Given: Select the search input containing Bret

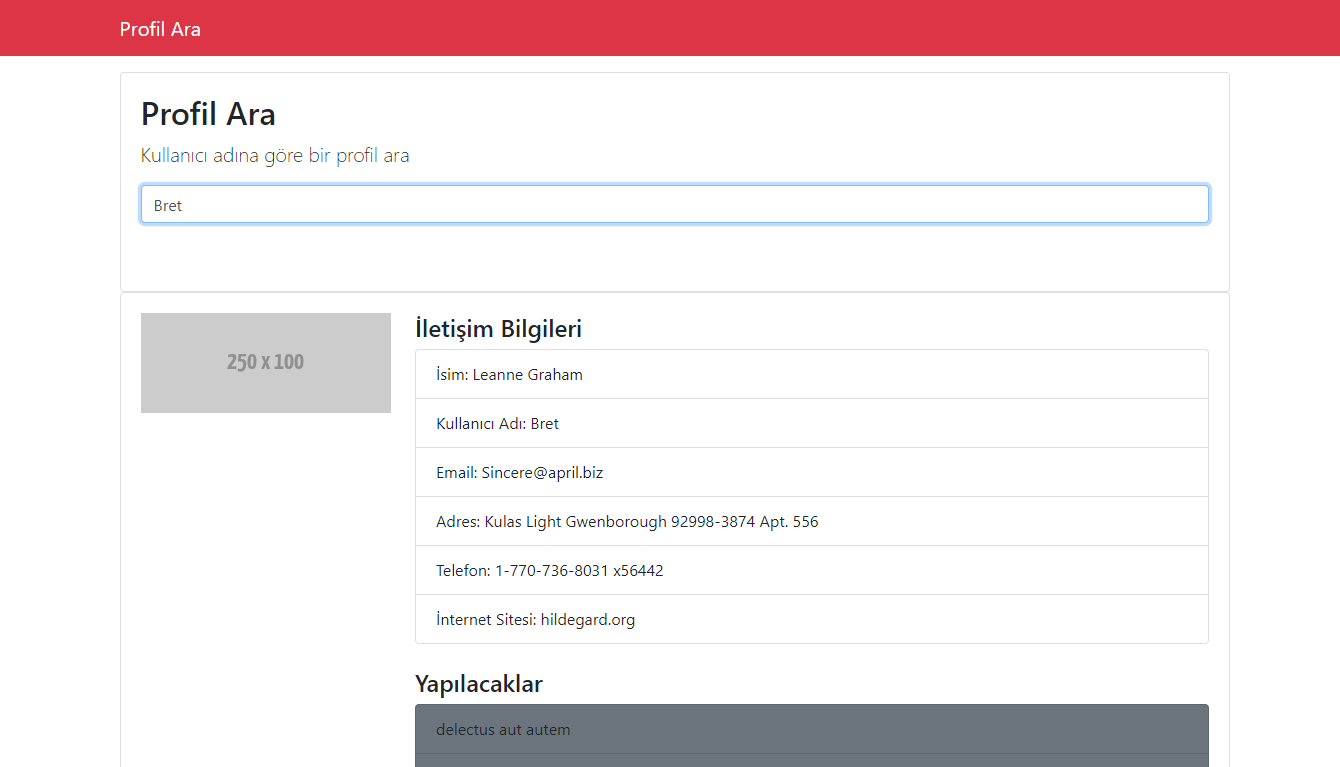Looking at the screenshot, I should tap(674, 204).
